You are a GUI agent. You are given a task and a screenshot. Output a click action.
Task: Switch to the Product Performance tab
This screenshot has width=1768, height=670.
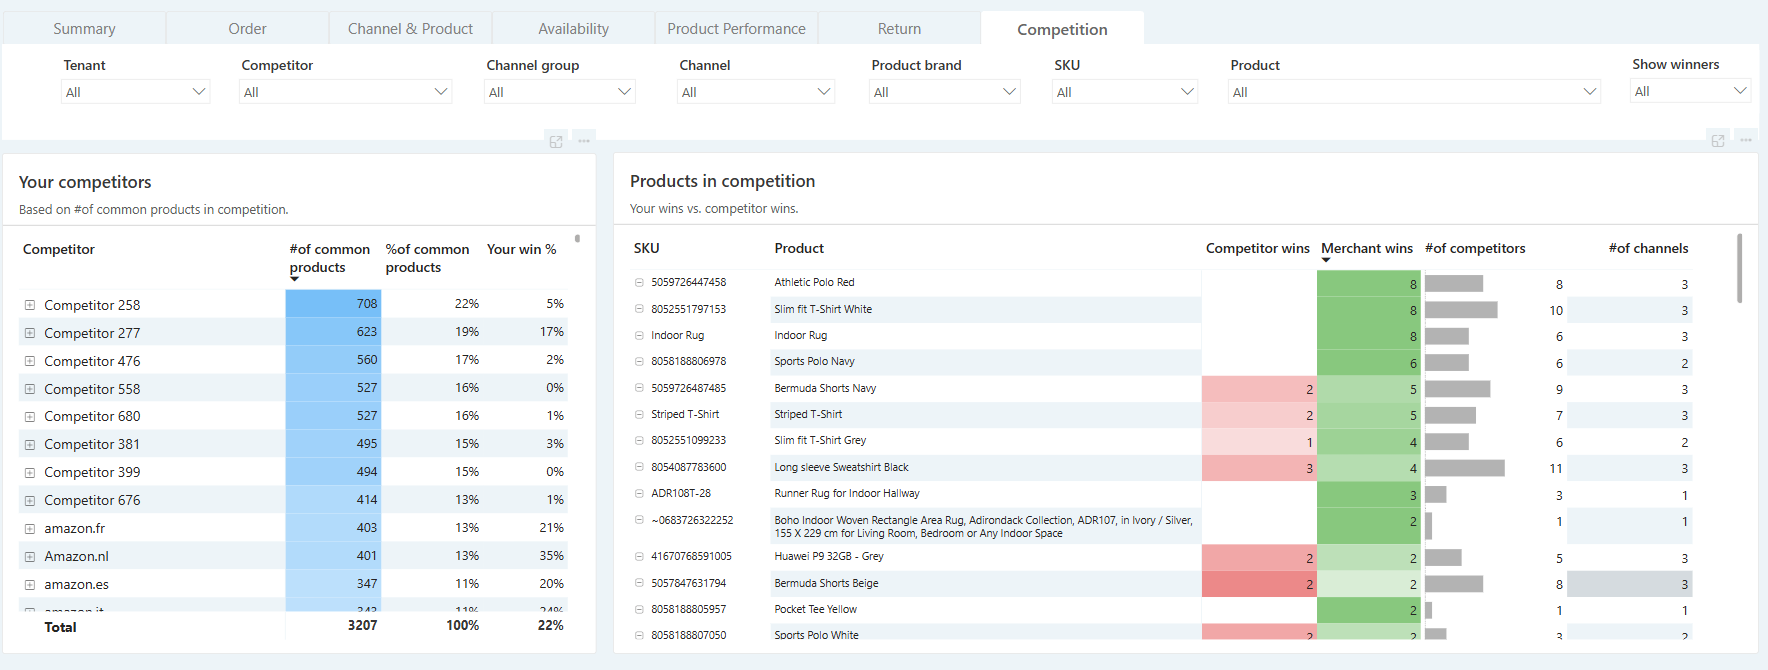pyautogui.click(x=736, y=29)
